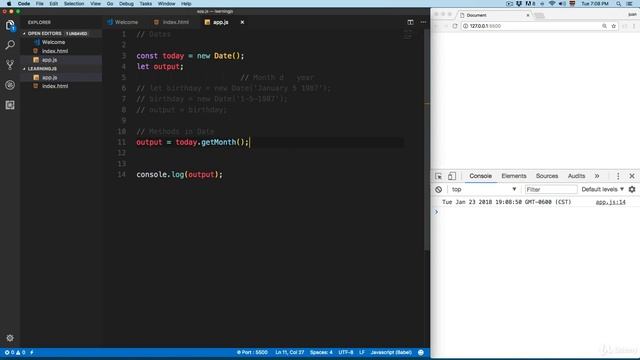Open the editor More Actions ellipsis

coord(423,22)
